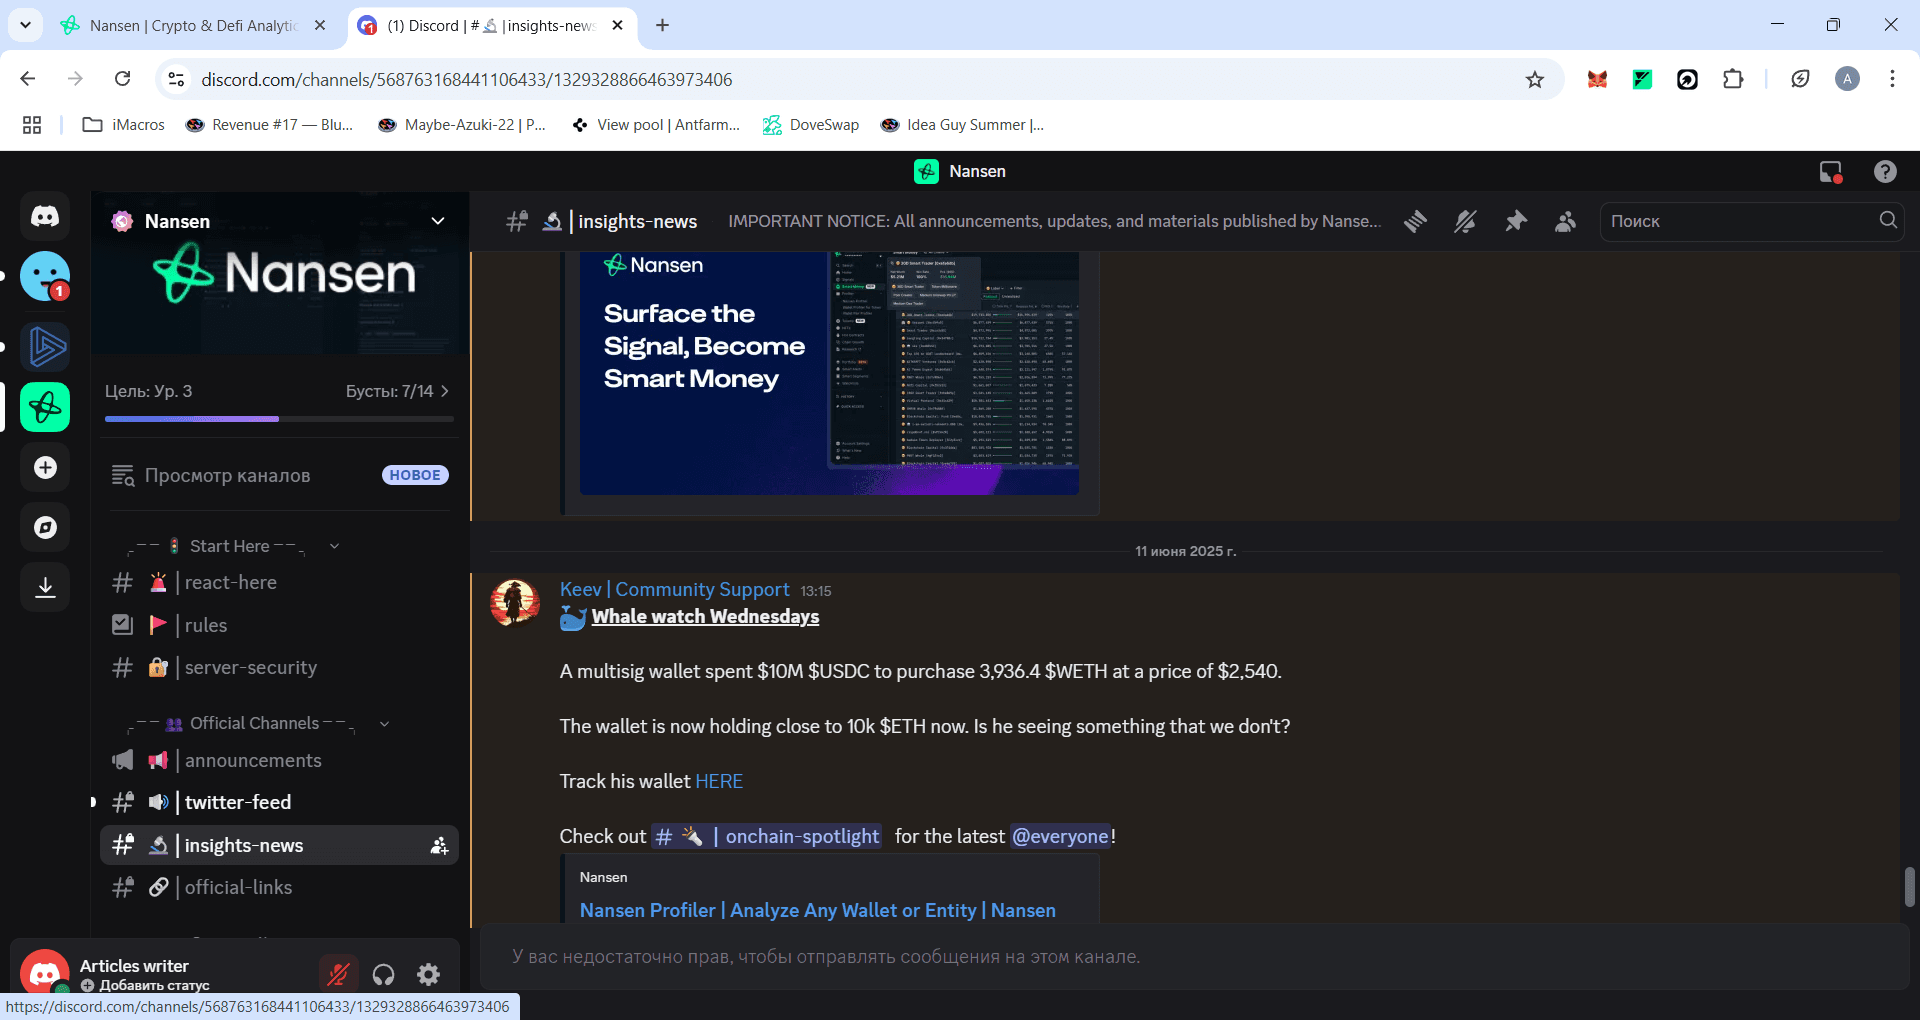This screenshot has height=1020, width=1920.
Task: Open notification settings bell in header
Action: pos(1465,221)
